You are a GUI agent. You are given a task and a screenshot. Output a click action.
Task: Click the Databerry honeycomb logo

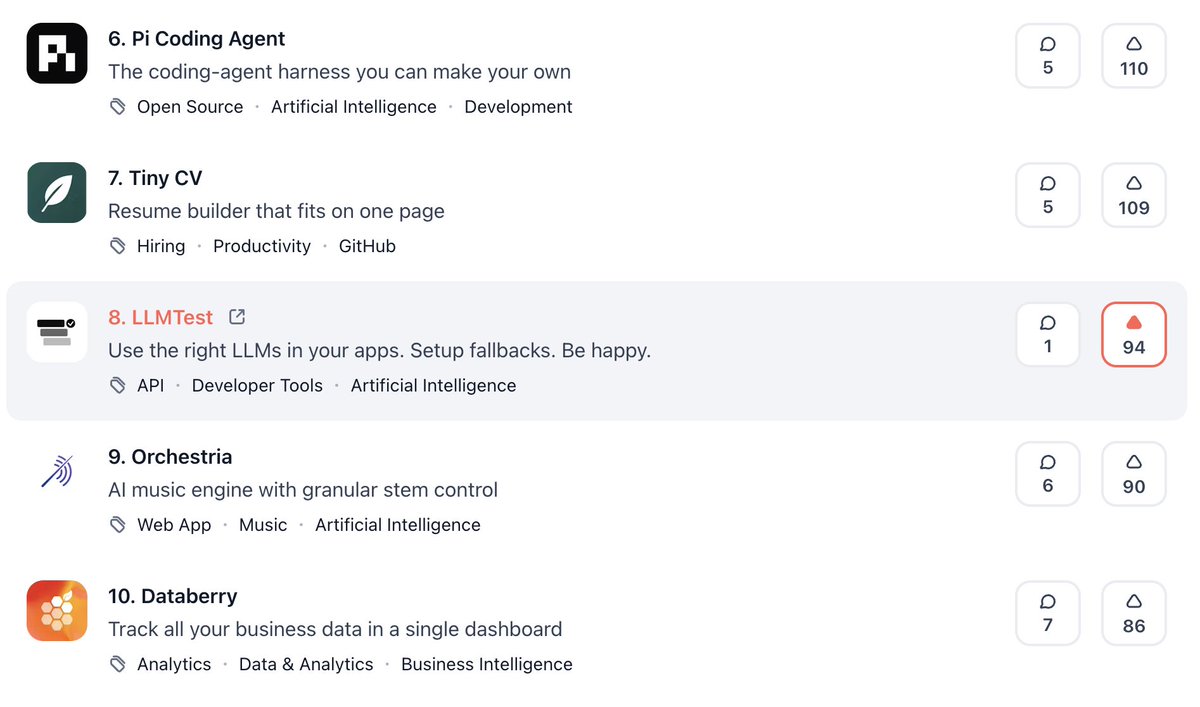coord(57,611)
